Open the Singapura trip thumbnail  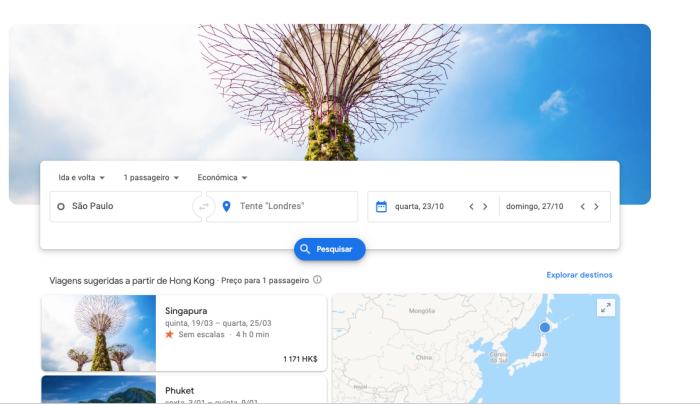pyautogui.click(x=99, y=333)
